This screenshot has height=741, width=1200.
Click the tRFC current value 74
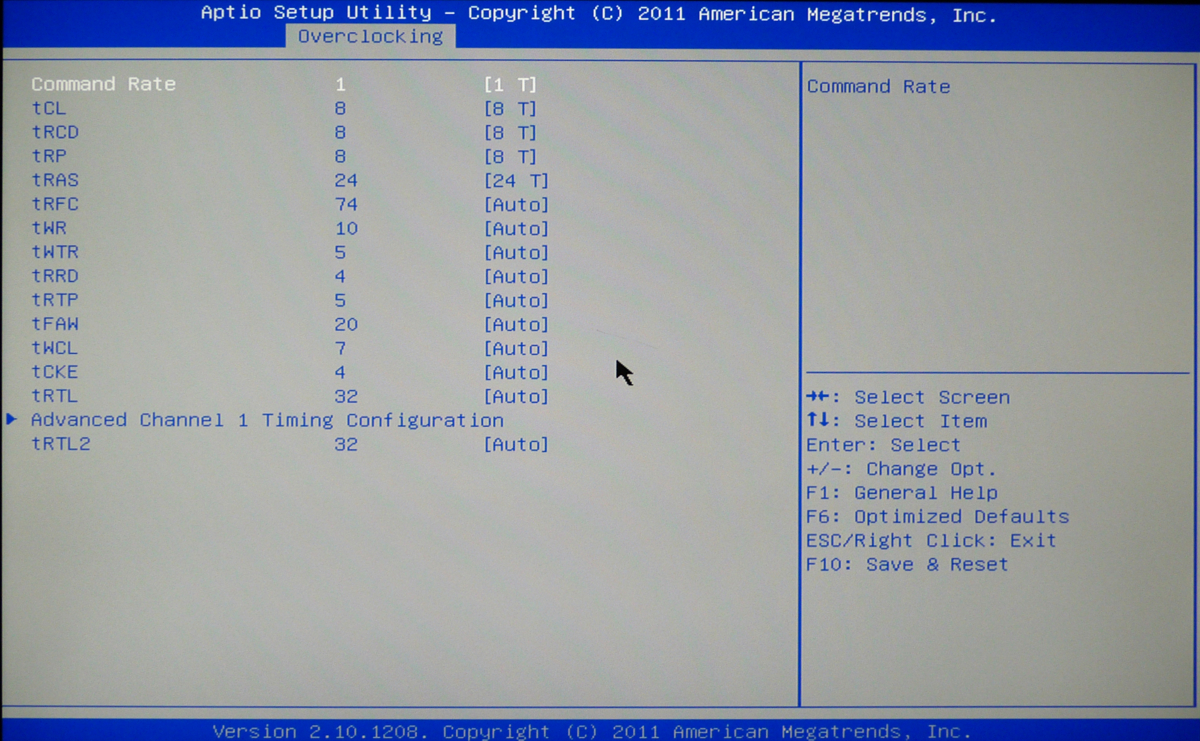click(x=346, y=204)
